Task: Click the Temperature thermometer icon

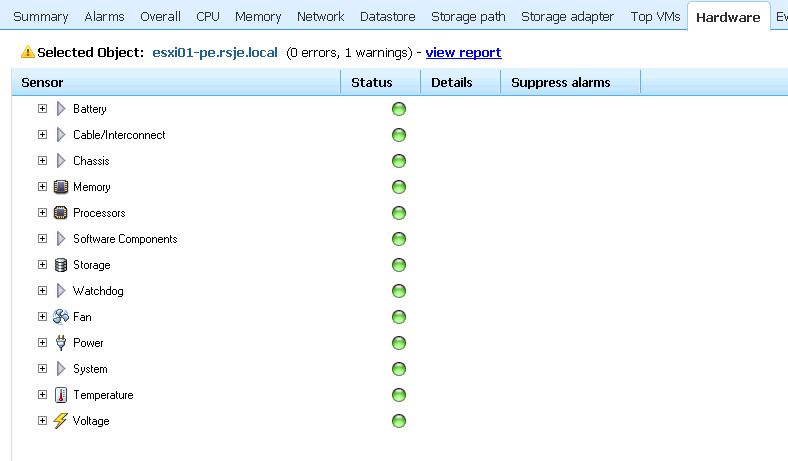Action: pyautogui.click(x=61, y=395)
